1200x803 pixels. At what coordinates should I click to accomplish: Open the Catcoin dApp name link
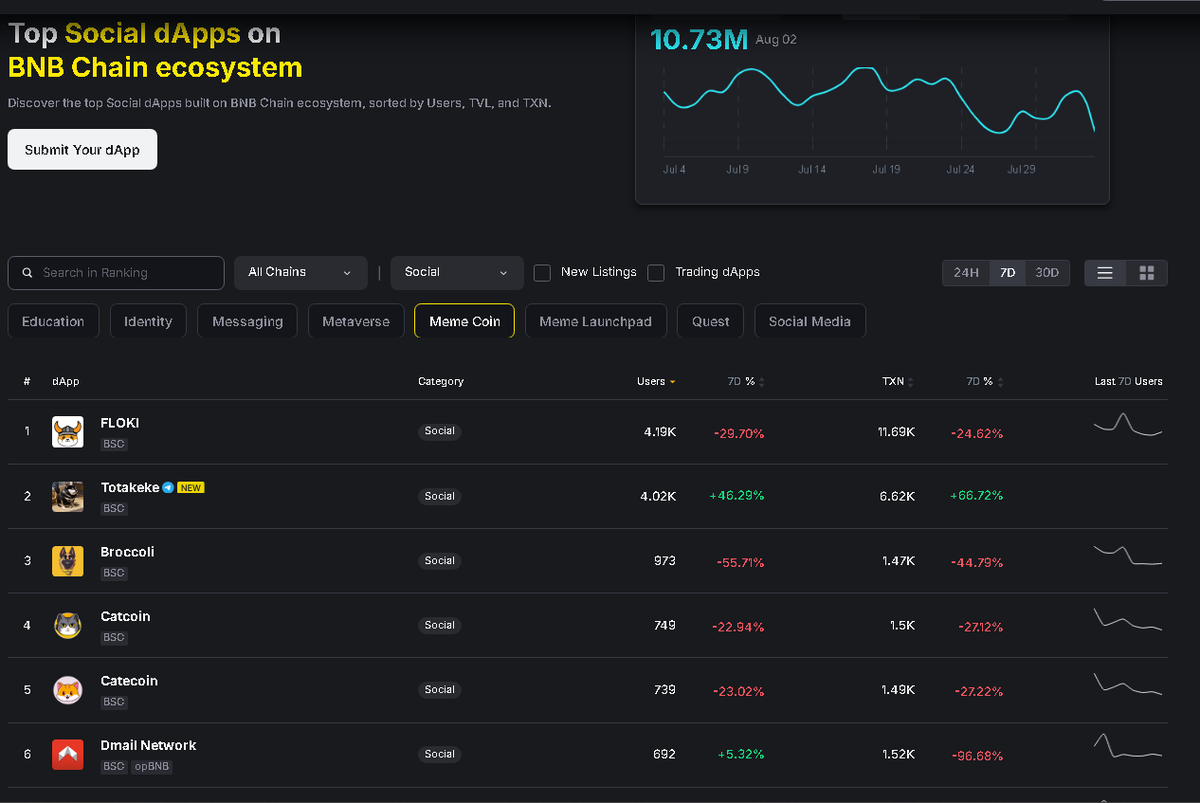coord(125,617)
